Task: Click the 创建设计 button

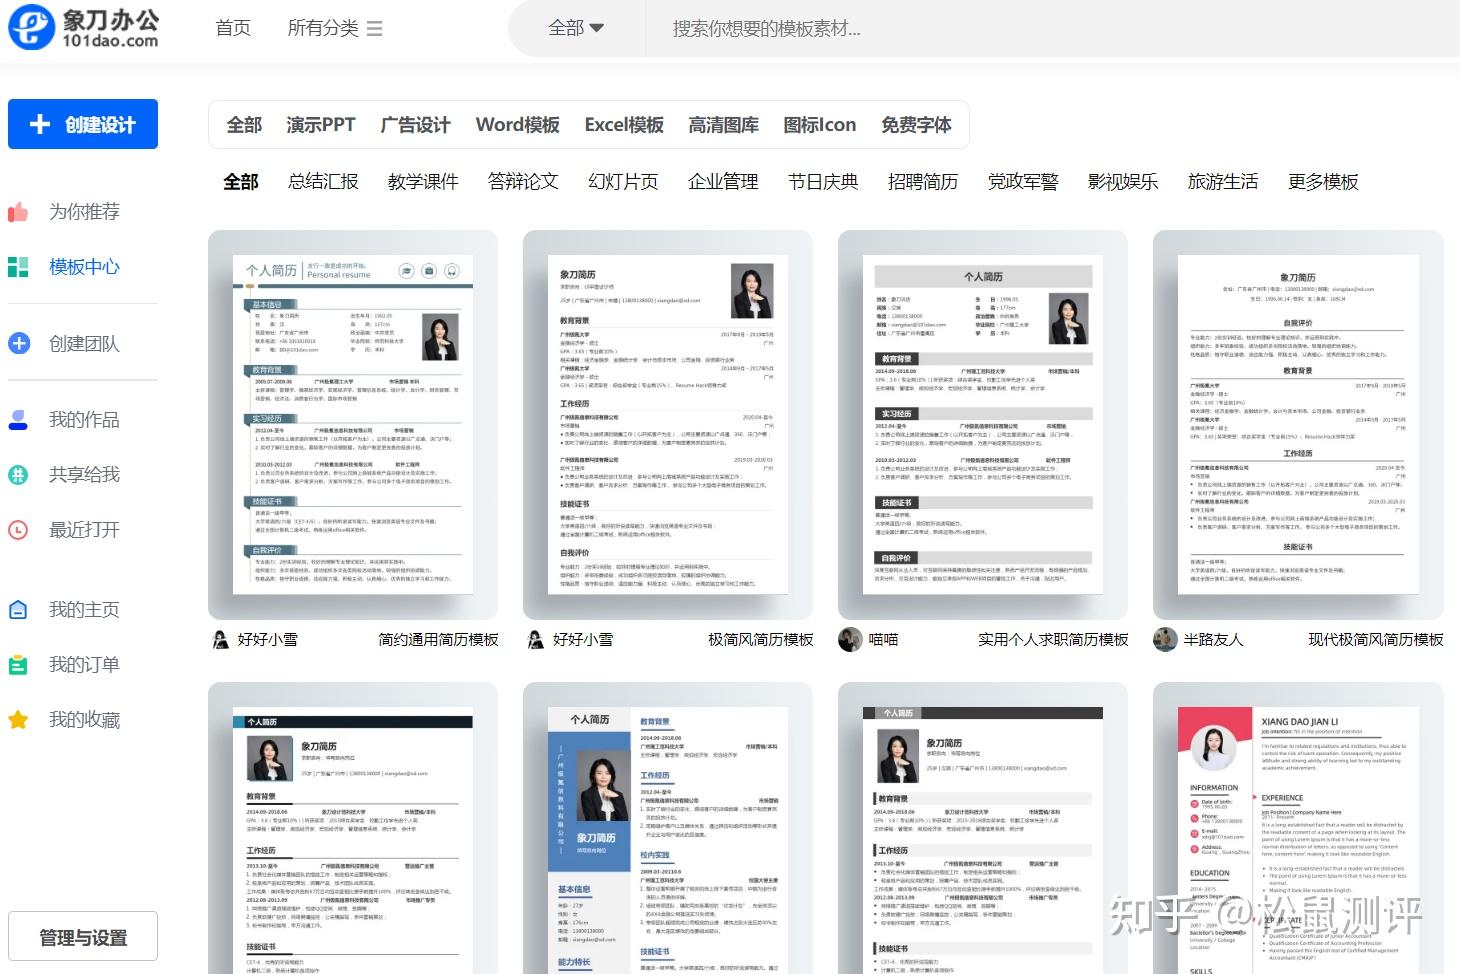Action: coord(83,124)
